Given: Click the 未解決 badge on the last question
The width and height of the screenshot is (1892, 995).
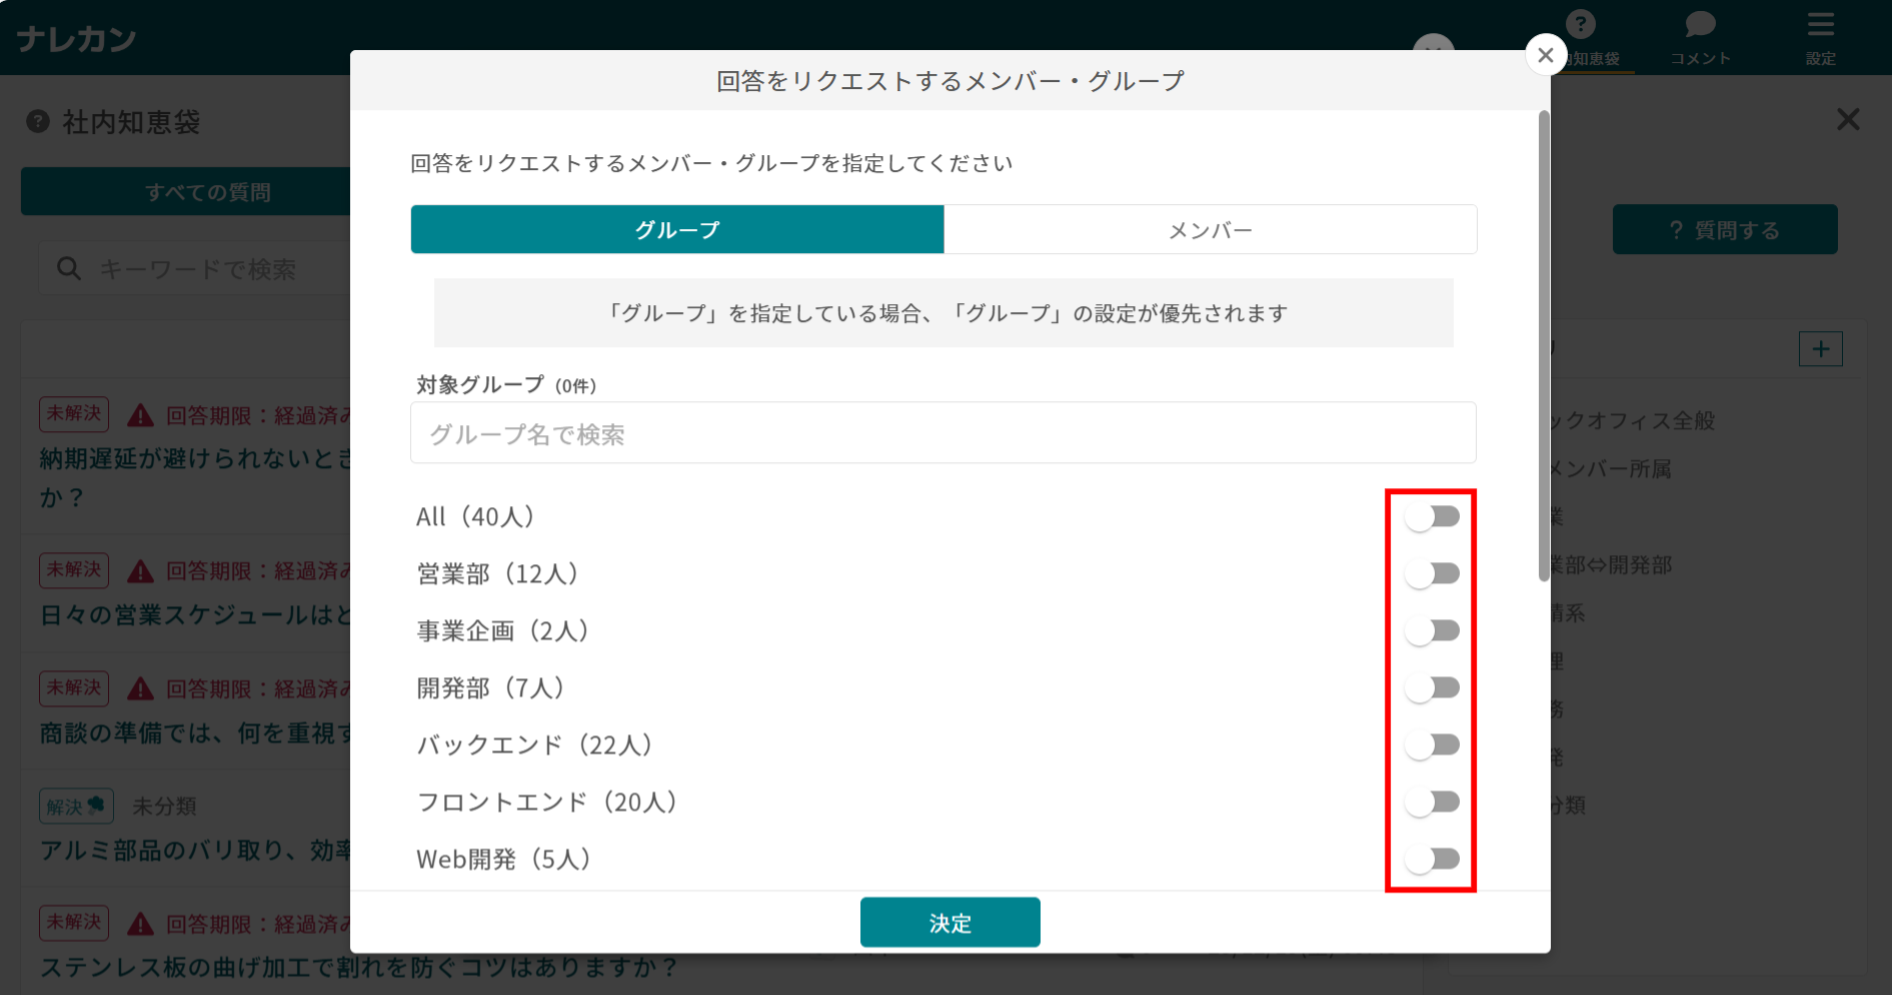Looking at the screenshot, I should coord(73,923).
